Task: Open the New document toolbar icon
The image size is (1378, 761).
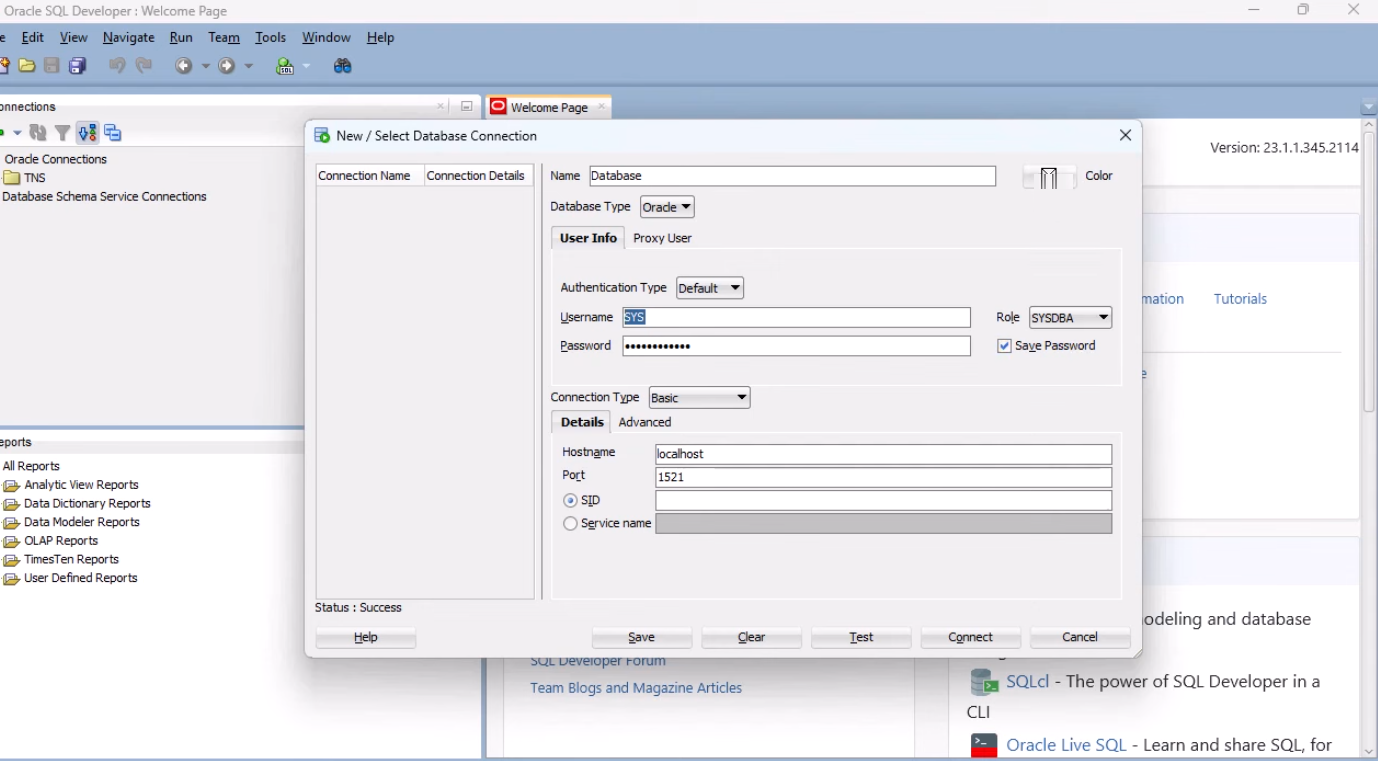Action: click(x=5, y=65)
